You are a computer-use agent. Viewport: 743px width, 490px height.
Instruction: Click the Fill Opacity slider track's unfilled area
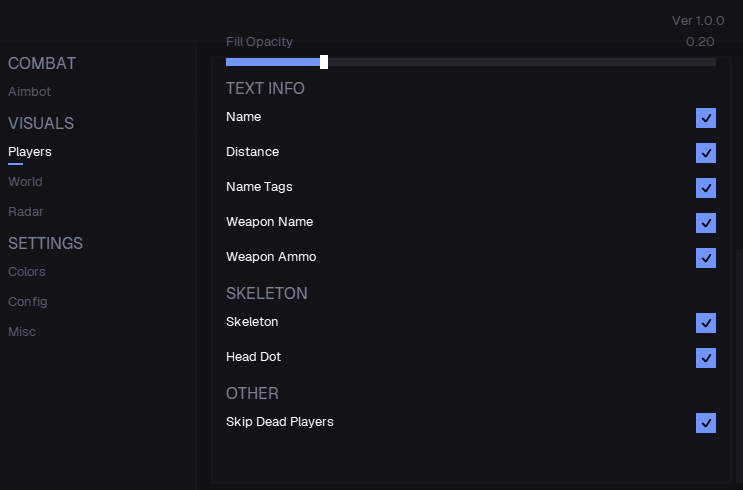520,62
